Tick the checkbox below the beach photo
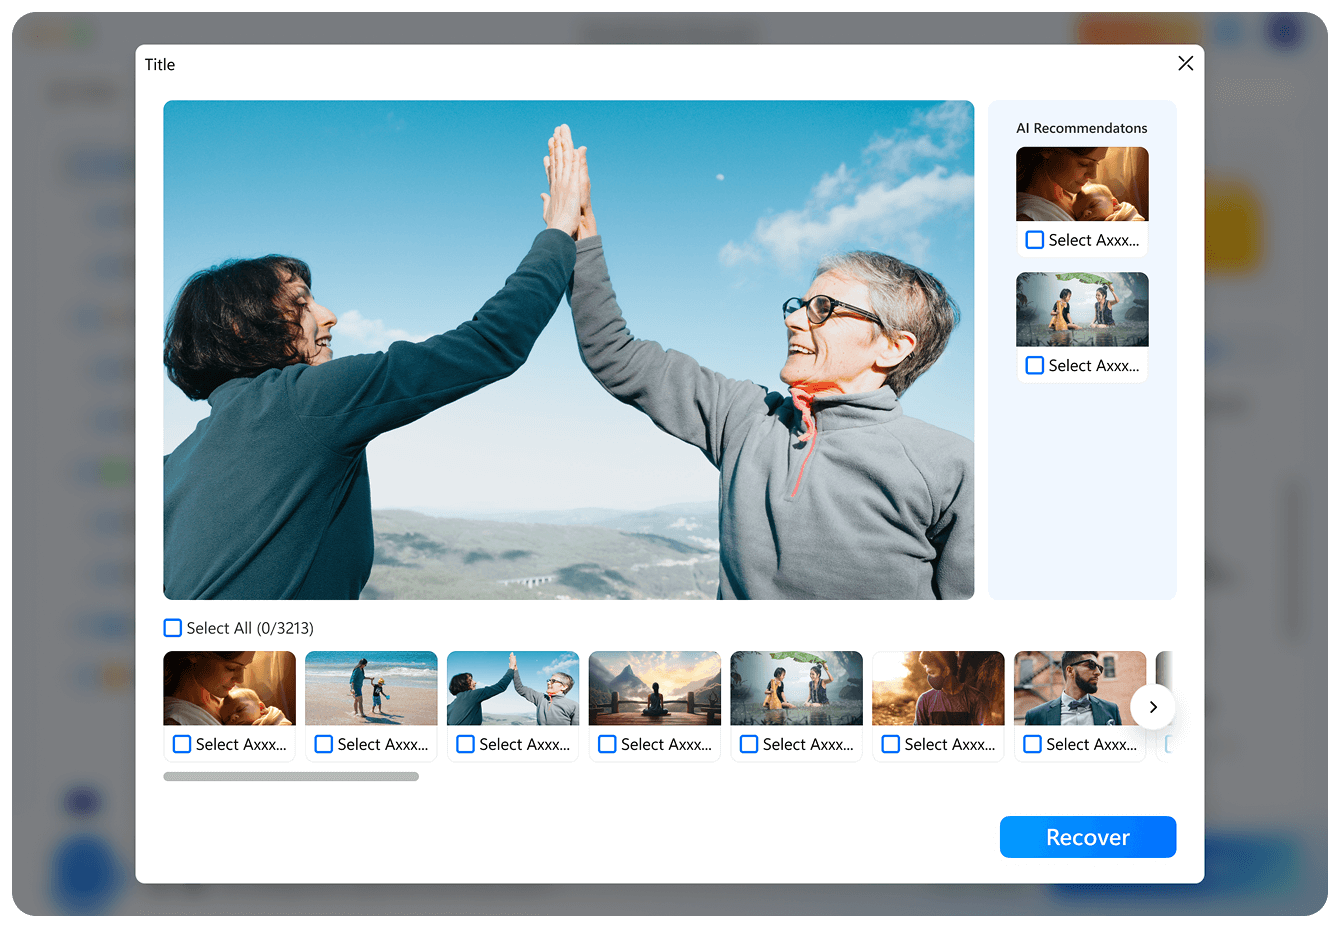The image size is (1340, 928). tap(324, 744)
